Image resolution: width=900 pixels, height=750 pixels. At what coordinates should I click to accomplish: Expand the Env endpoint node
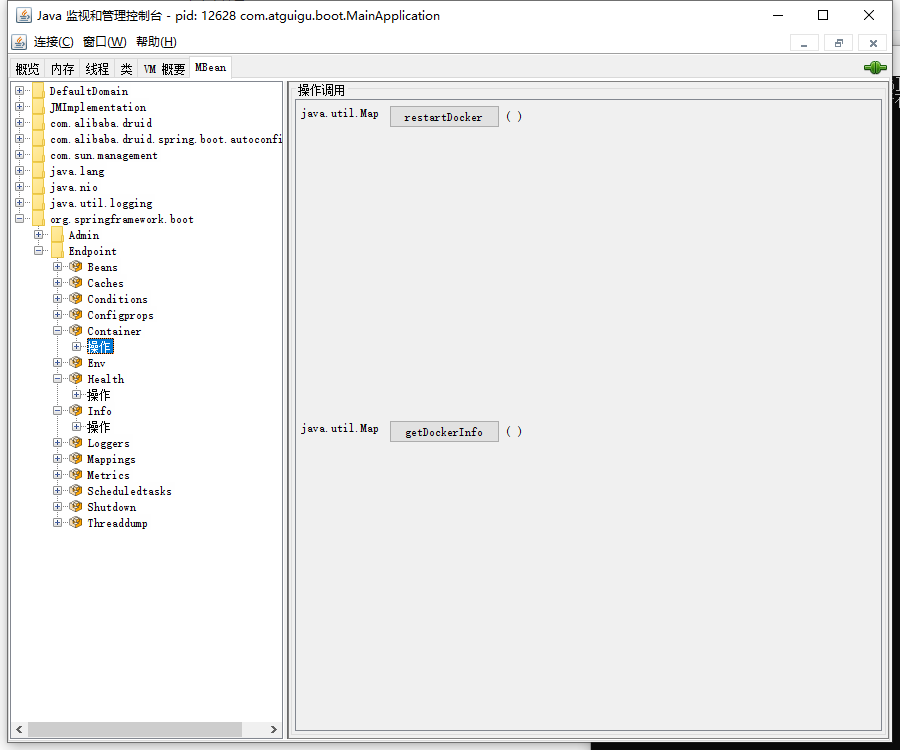58,363
